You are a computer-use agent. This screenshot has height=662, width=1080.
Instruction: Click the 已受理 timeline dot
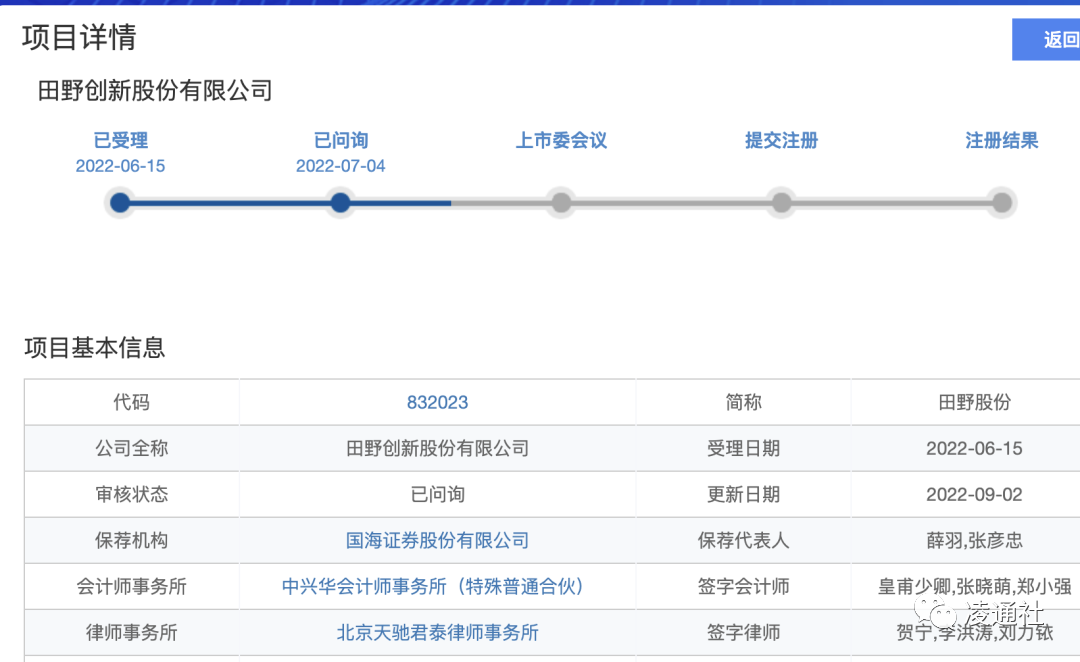121,203
